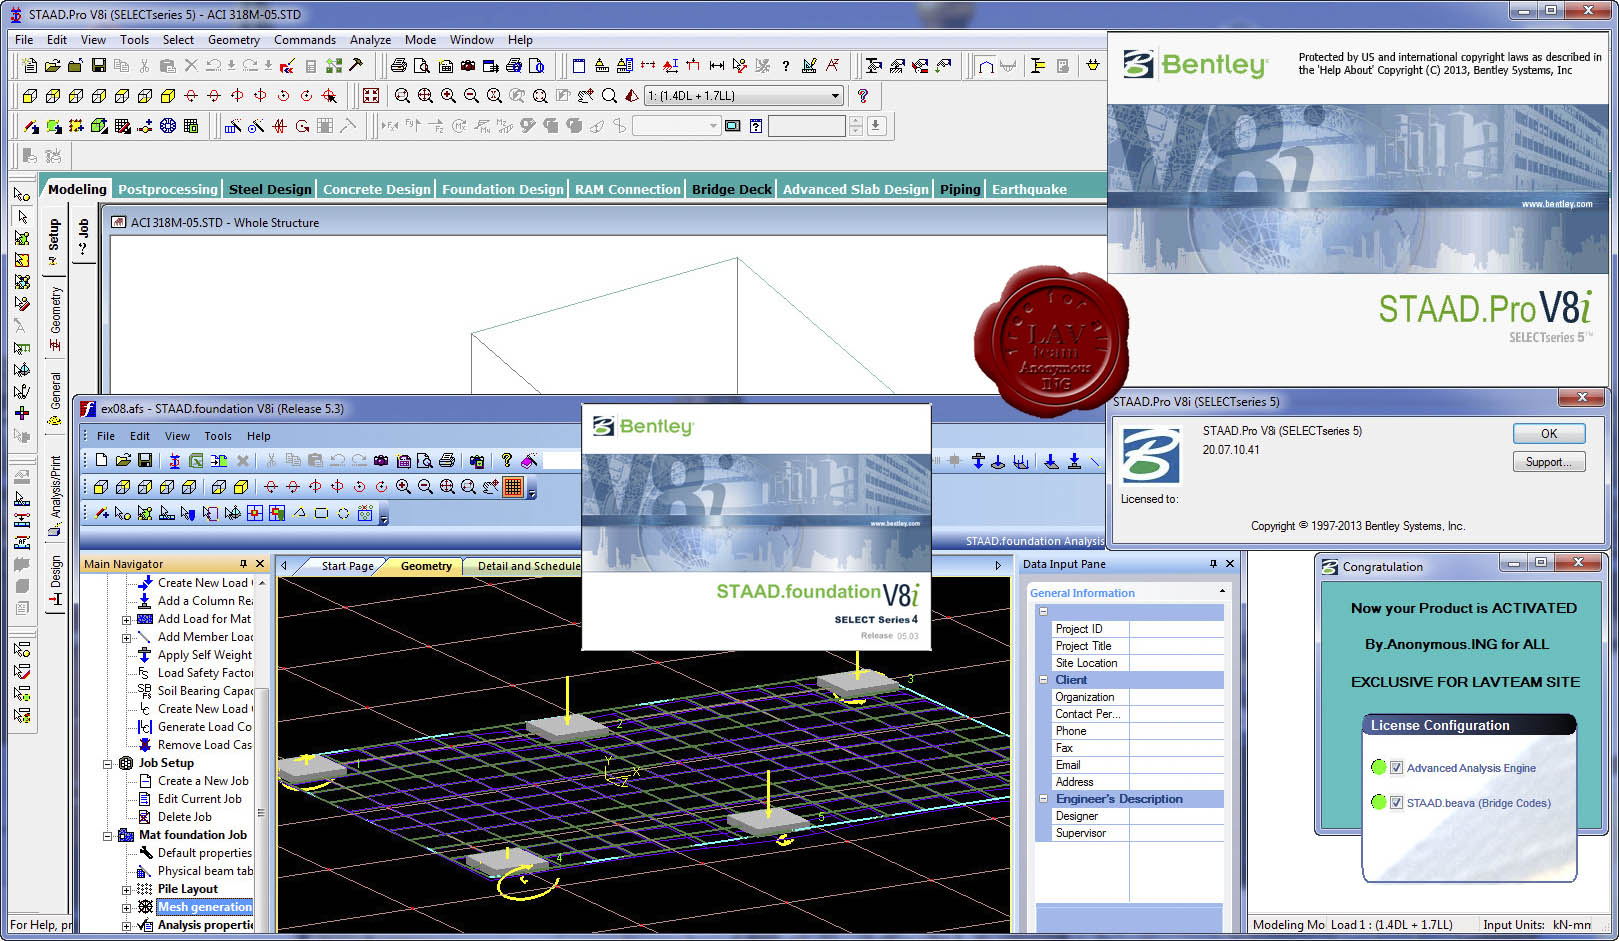Image resolution: width=1619 pixels, height=941 pixels.
Task: Click Help question mark in STAAD.foundation toolbar
Action: (x=507, y=460)
